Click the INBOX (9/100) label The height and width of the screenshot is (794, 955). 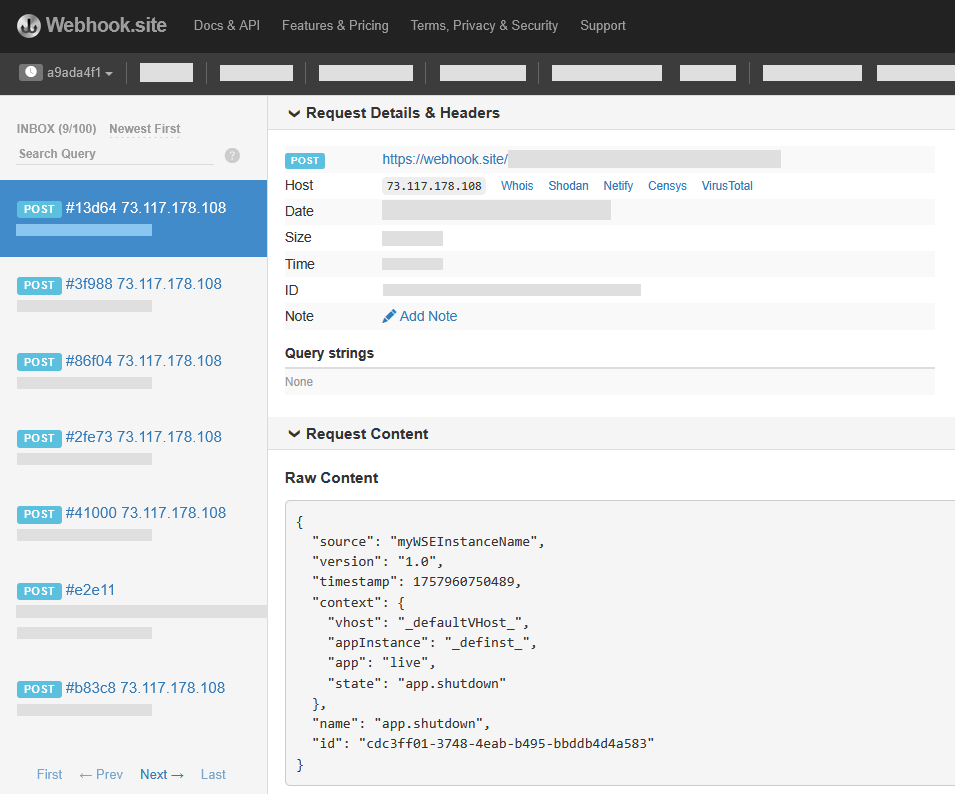pyautogui.click(x=56, y=128)
